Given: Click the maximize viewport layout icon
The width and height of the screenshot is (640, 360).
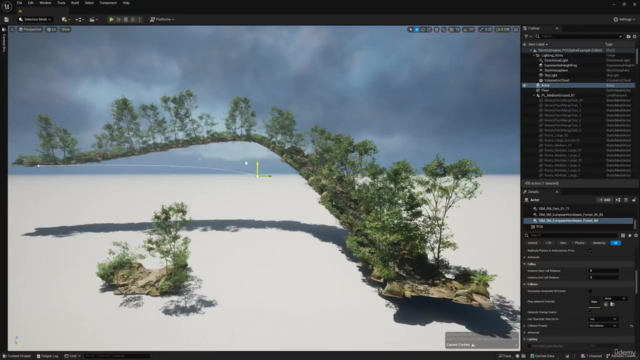Looking at the screenshot, I should click(516, 29).
